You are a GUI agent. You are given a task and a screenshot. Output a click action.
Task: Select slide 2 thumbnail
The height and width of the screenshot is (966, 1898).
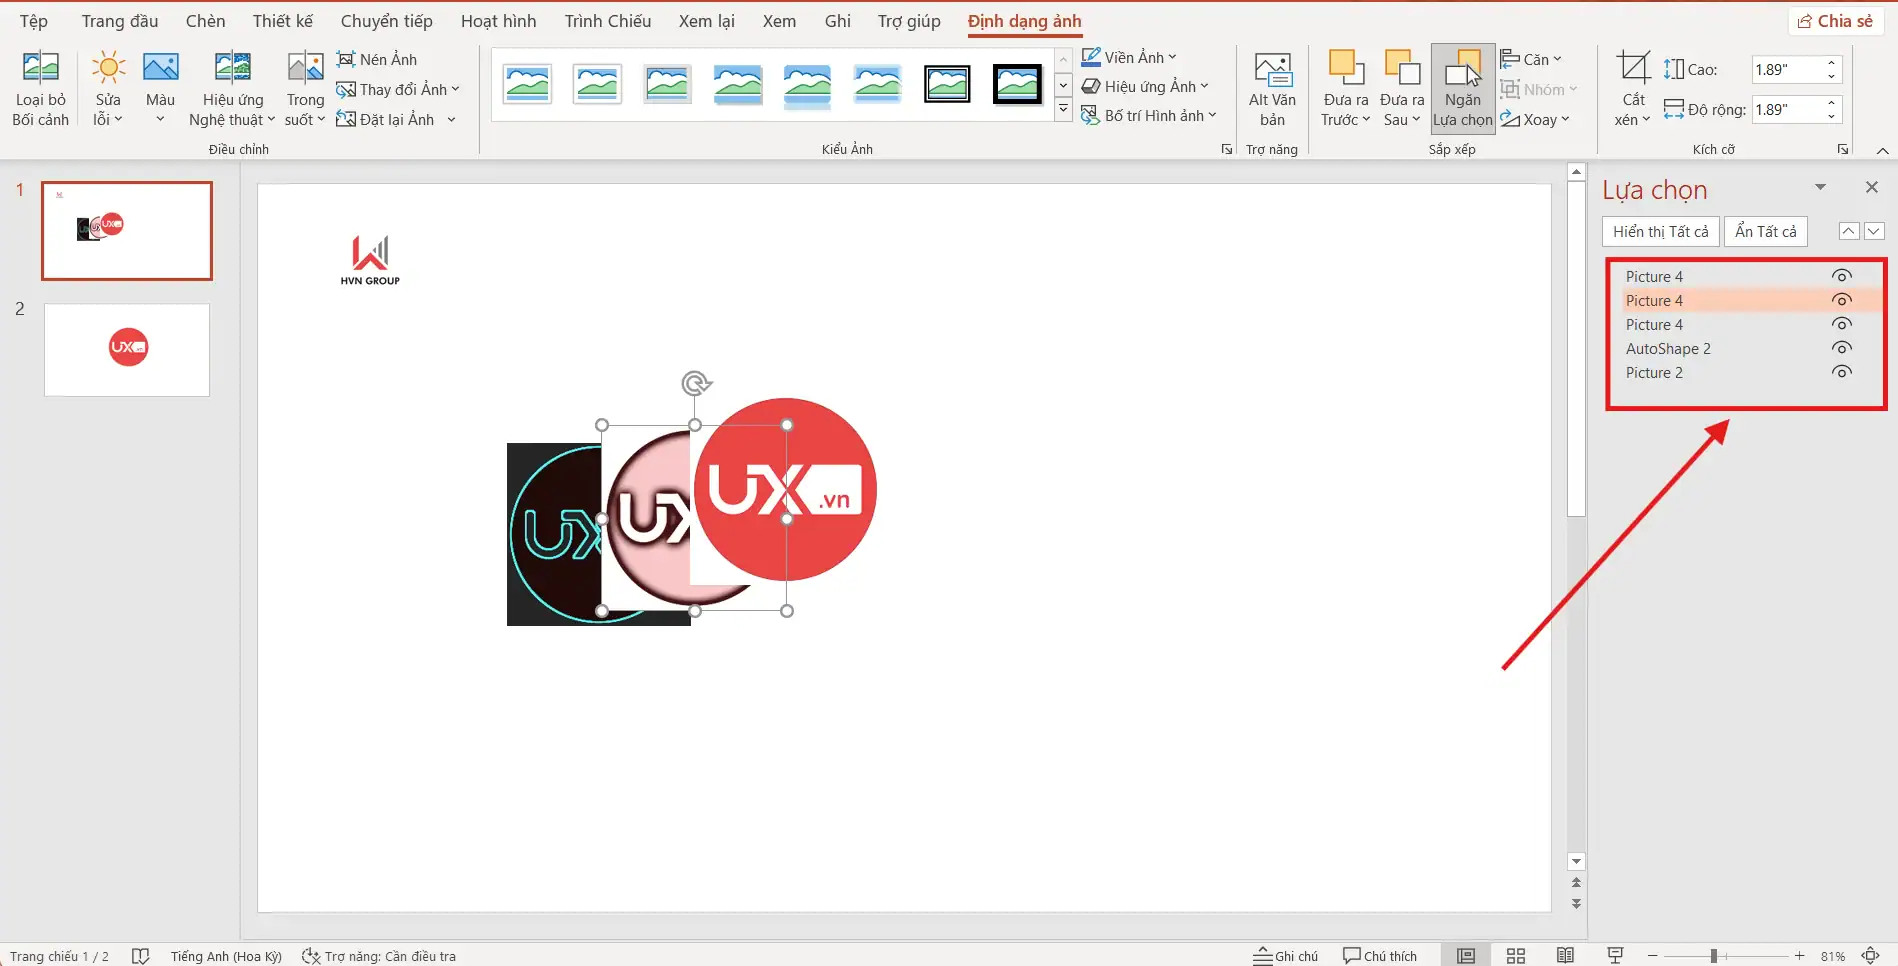[x=126, y=349]
